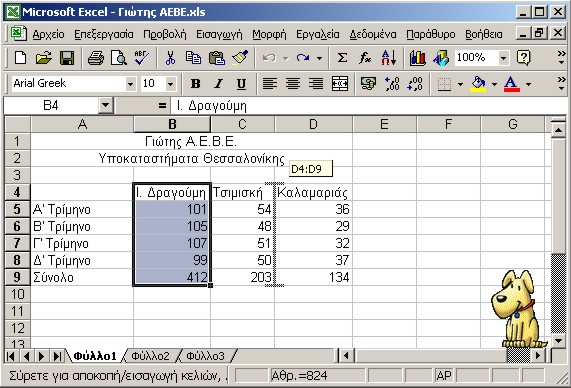Click the AutoSum sigma icon
The image size is (571, 388).
coord(342,58)
